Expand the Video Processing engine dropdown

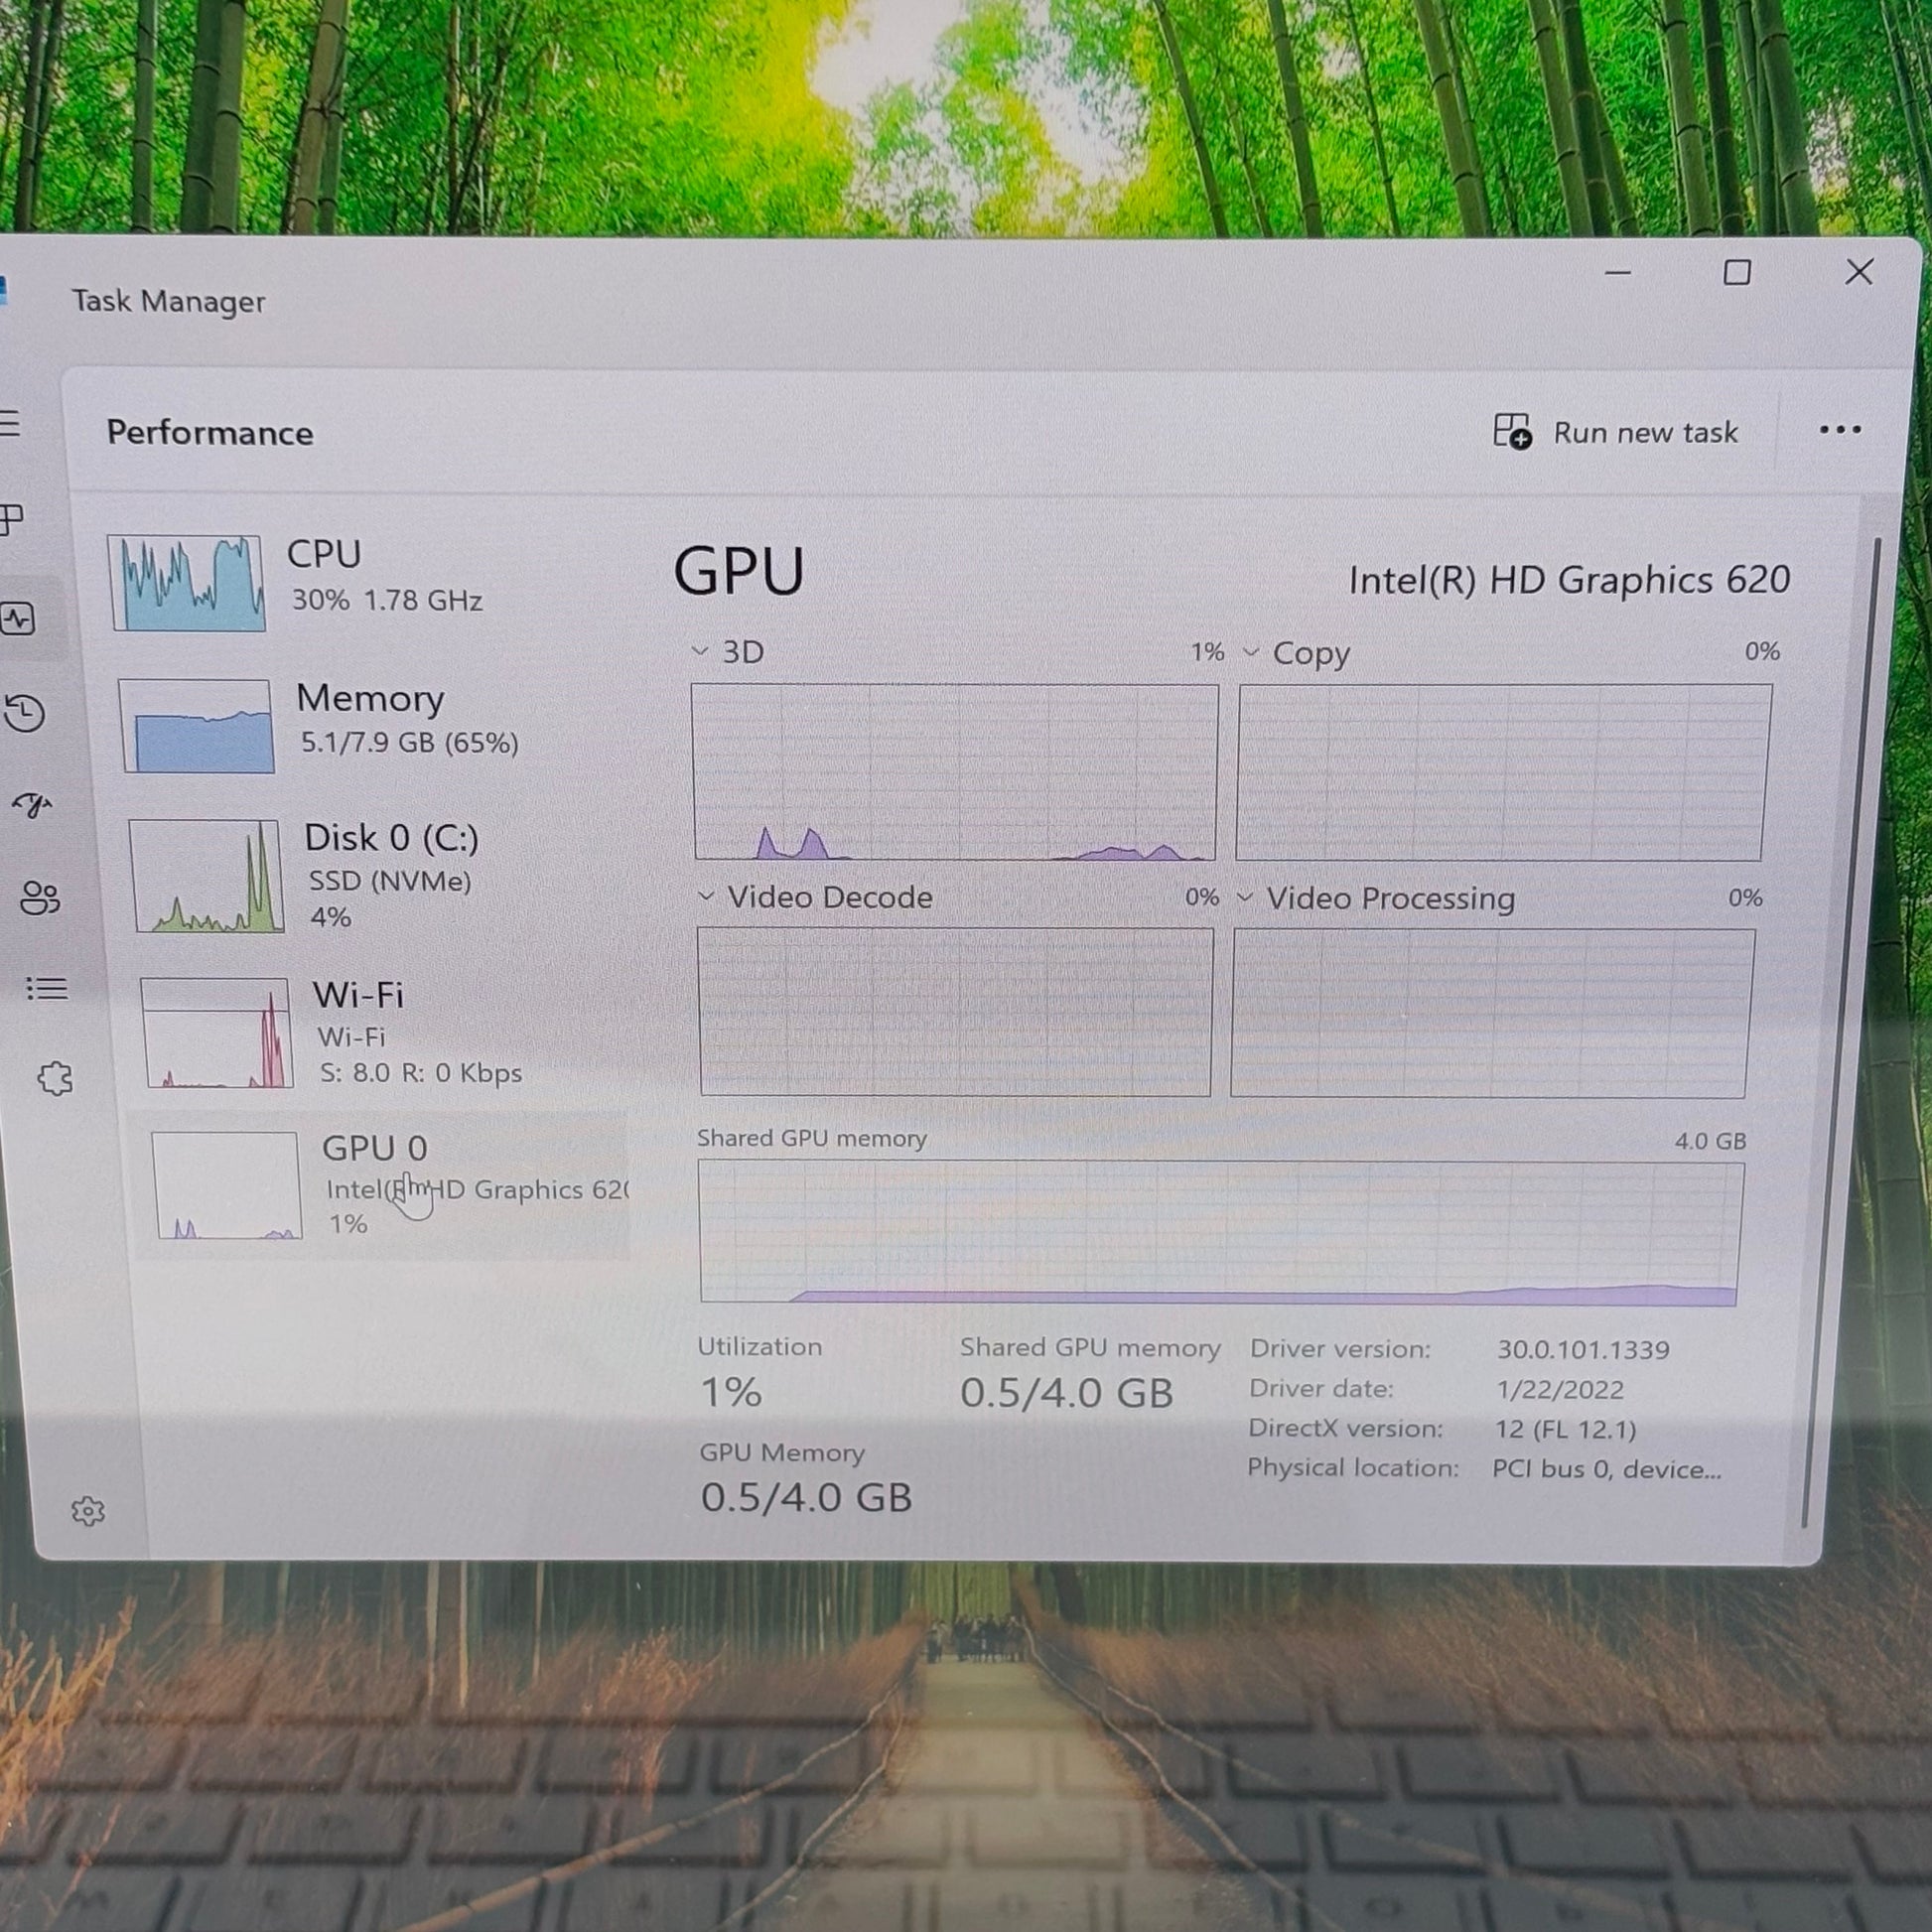pyautogui.click(x=1245, y=897)
